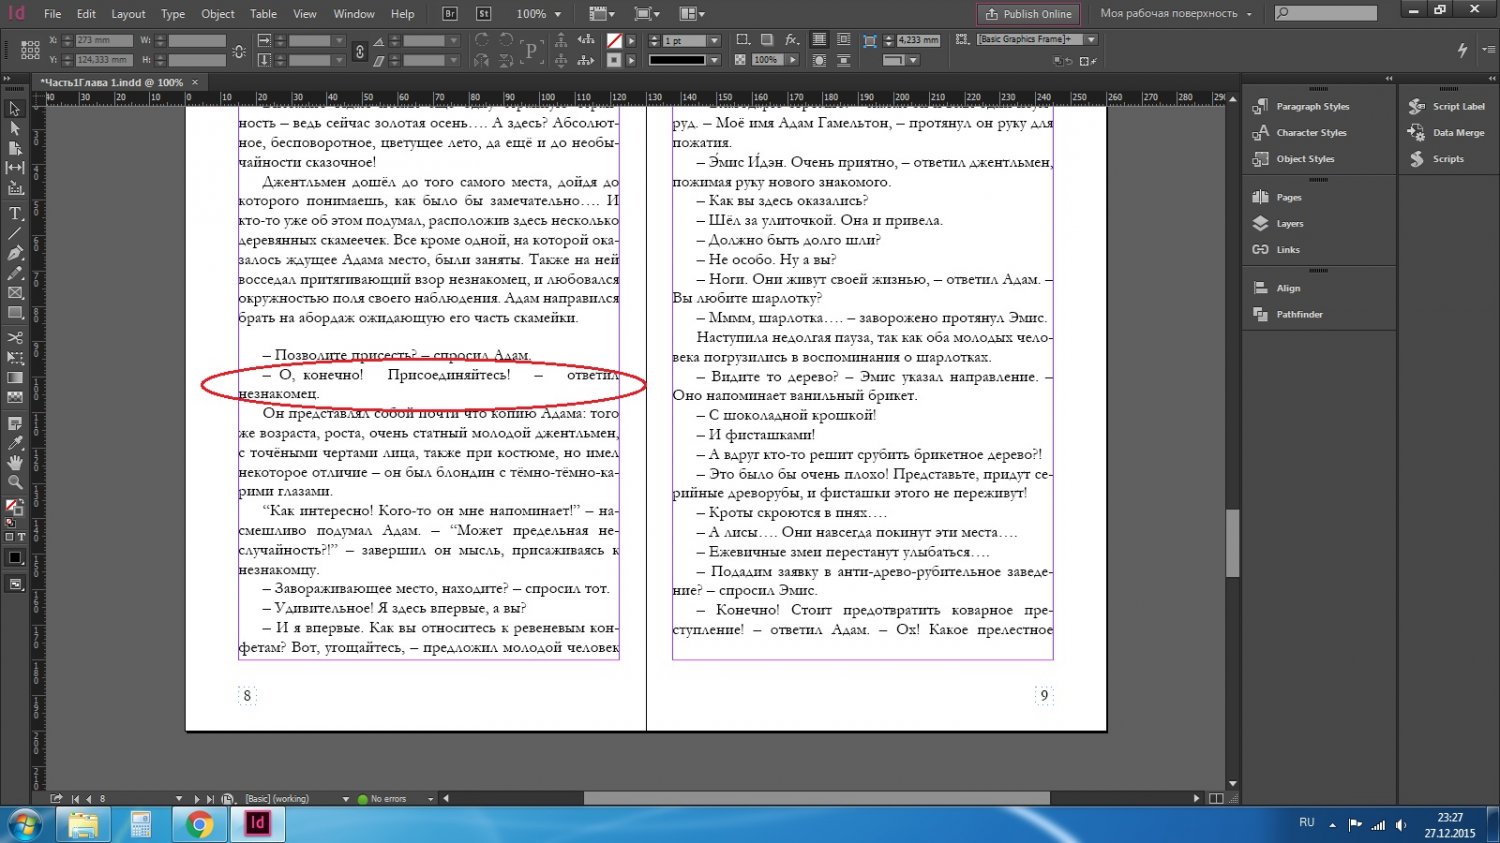Select the Free Transform tool
Screen dimensions: 1500x843
pos(15,358)
